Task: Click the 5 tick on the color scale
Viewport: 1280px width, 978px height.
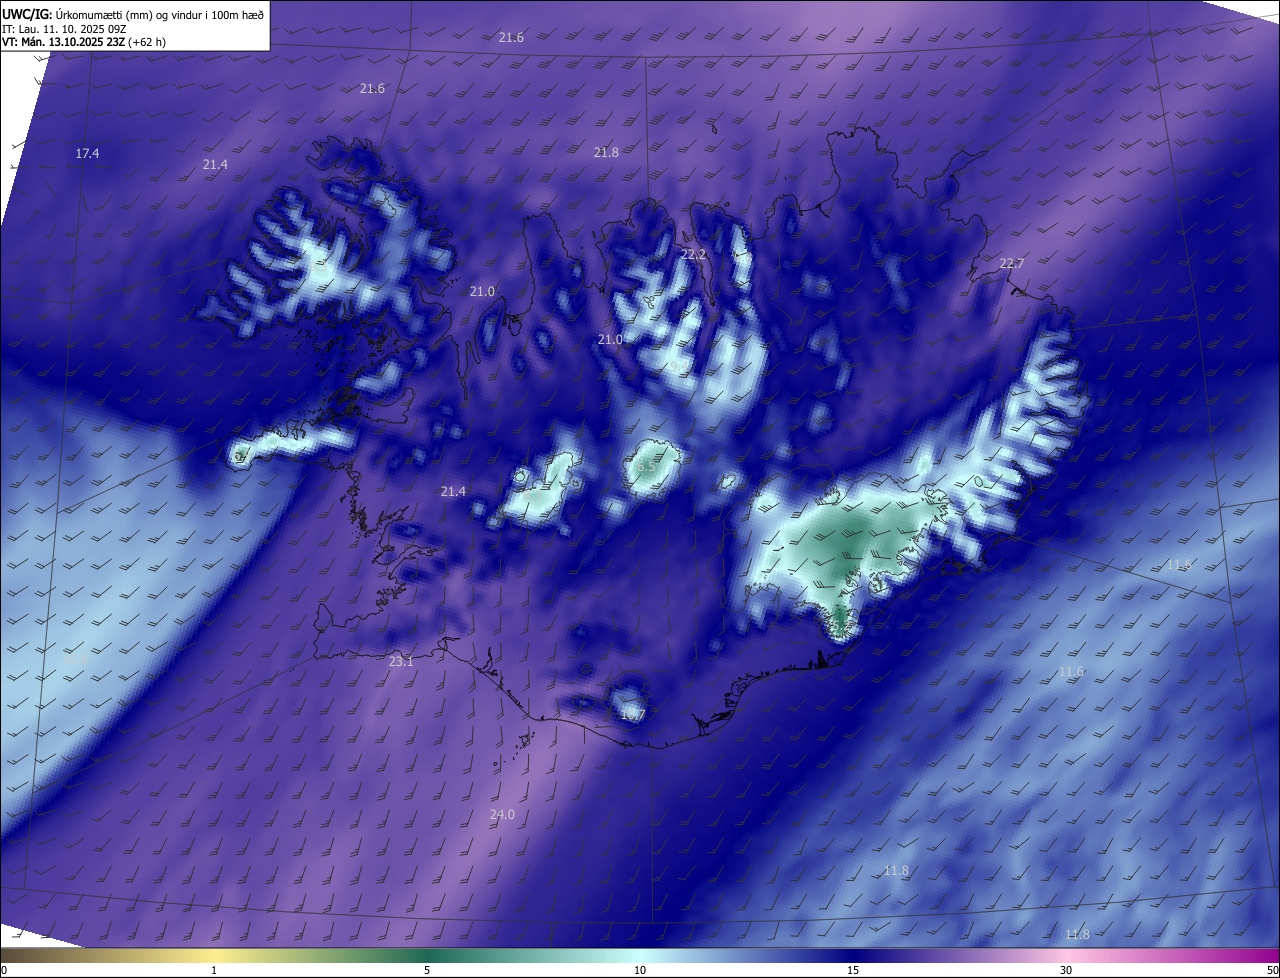Action: pyautogui.click(x=427, y=970)
